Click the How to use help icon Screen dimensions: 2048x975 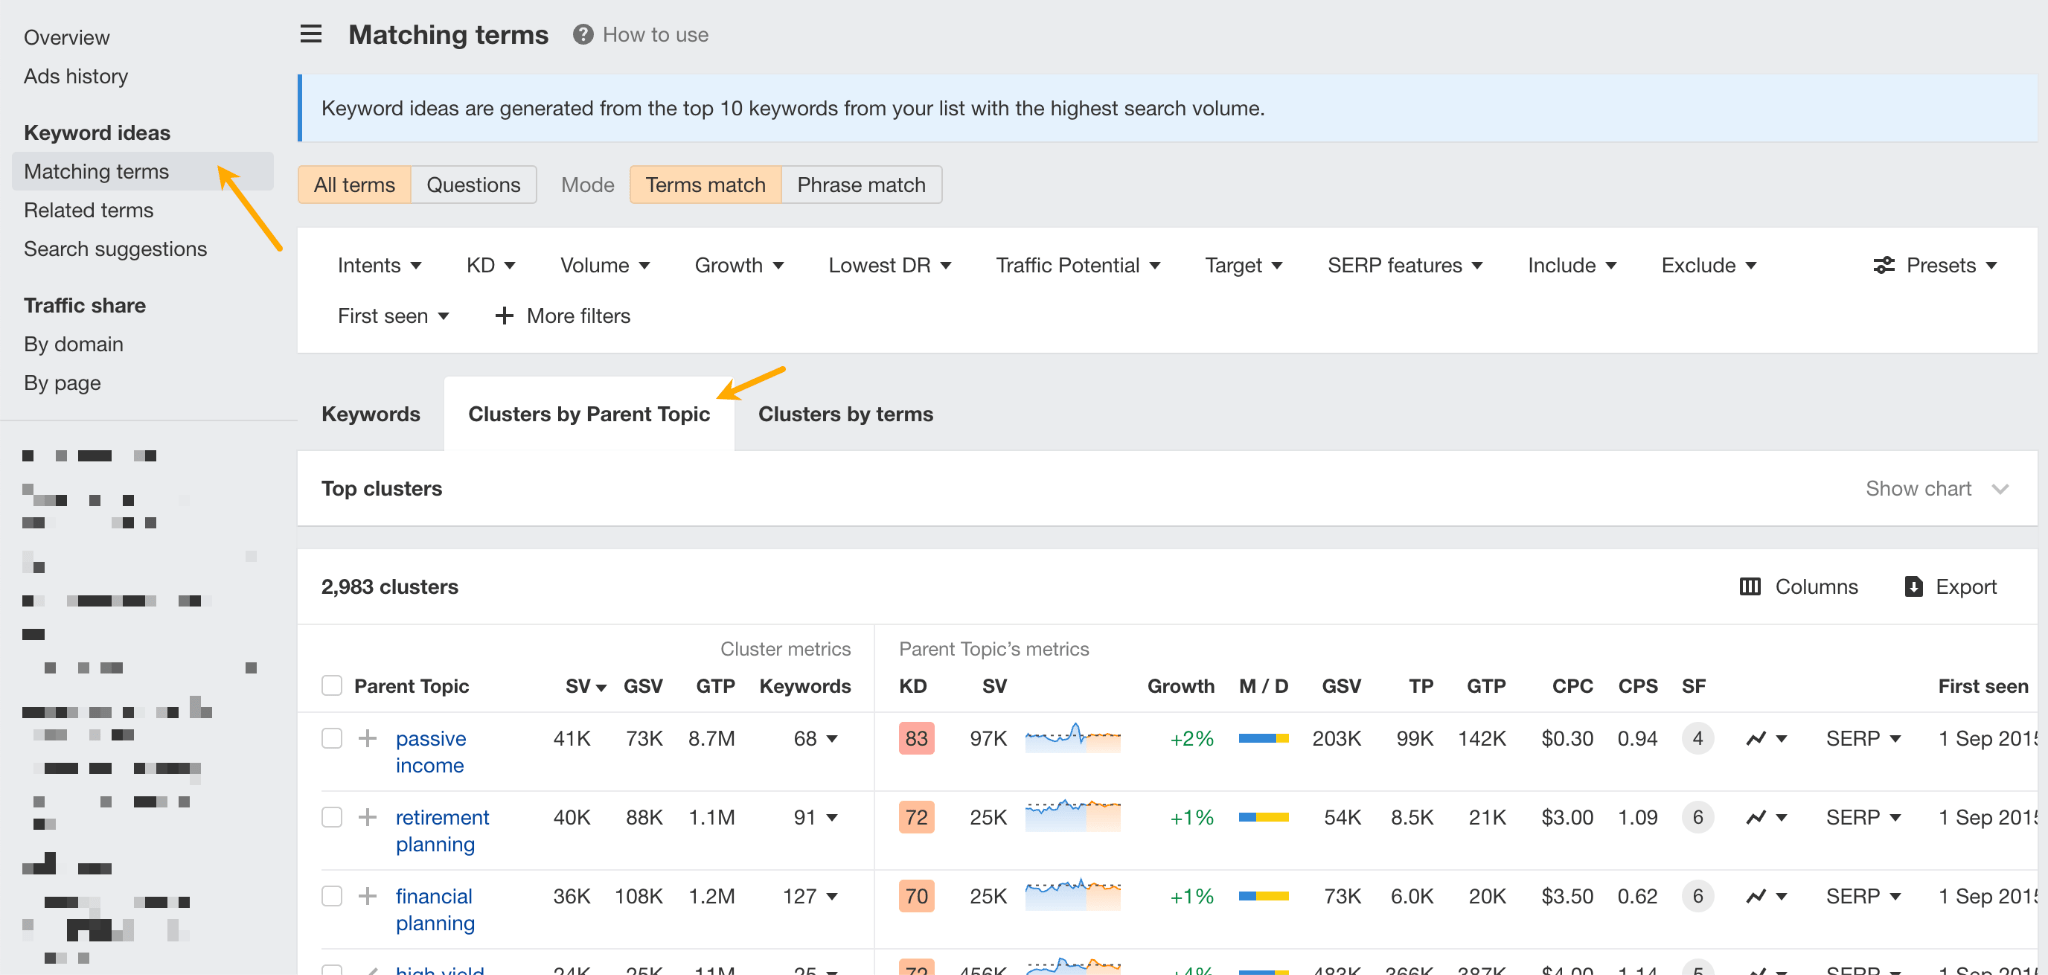583,33
